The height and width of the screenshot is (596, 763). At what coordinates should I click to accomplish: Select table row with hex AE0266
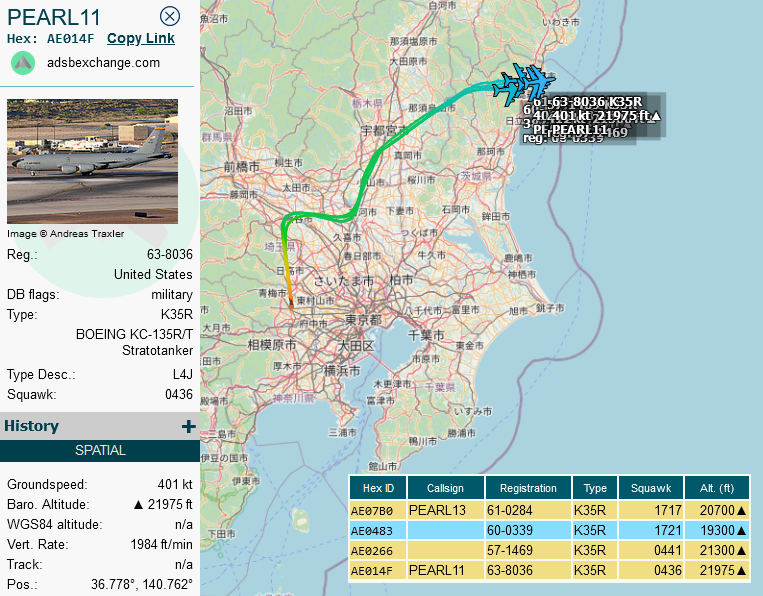click(549, 550)
